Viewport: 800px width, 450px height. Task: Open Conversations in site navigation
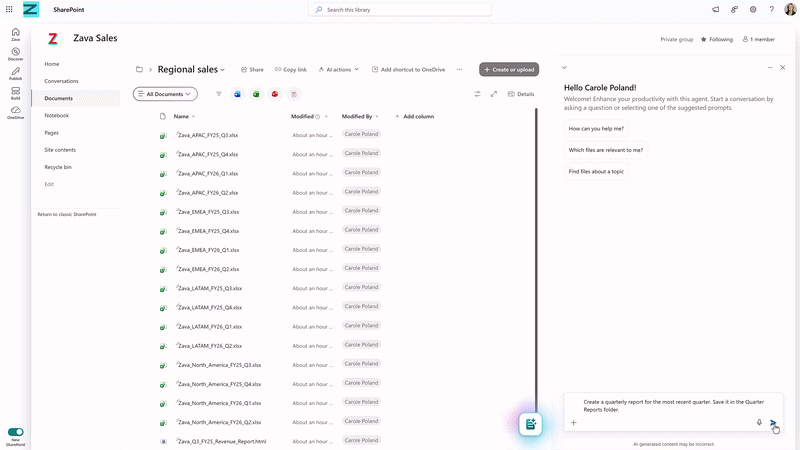pos(61,81)
